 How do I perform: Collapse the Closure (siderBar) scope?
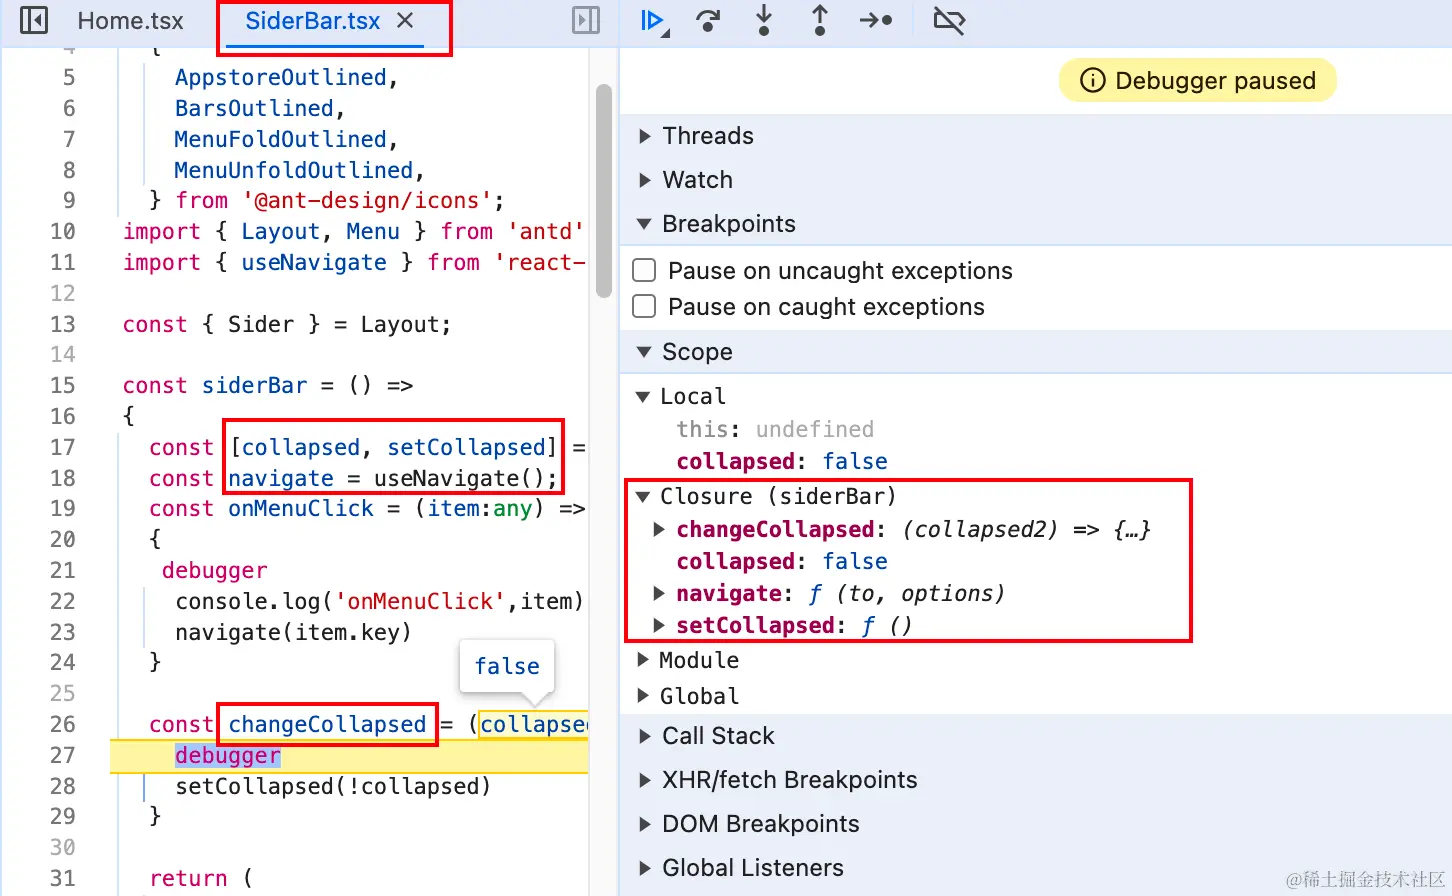(644, 497)
